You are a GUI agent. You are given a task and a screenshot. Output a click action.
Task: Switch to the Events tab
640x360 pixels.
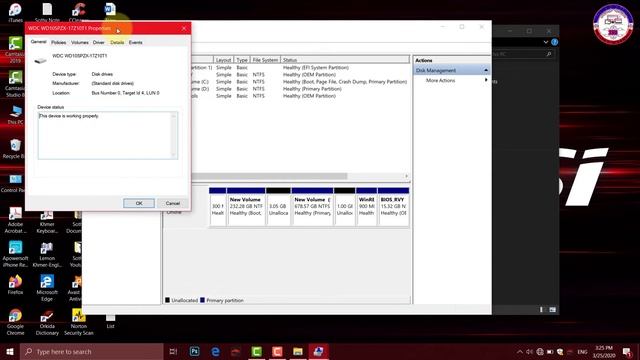136,42
